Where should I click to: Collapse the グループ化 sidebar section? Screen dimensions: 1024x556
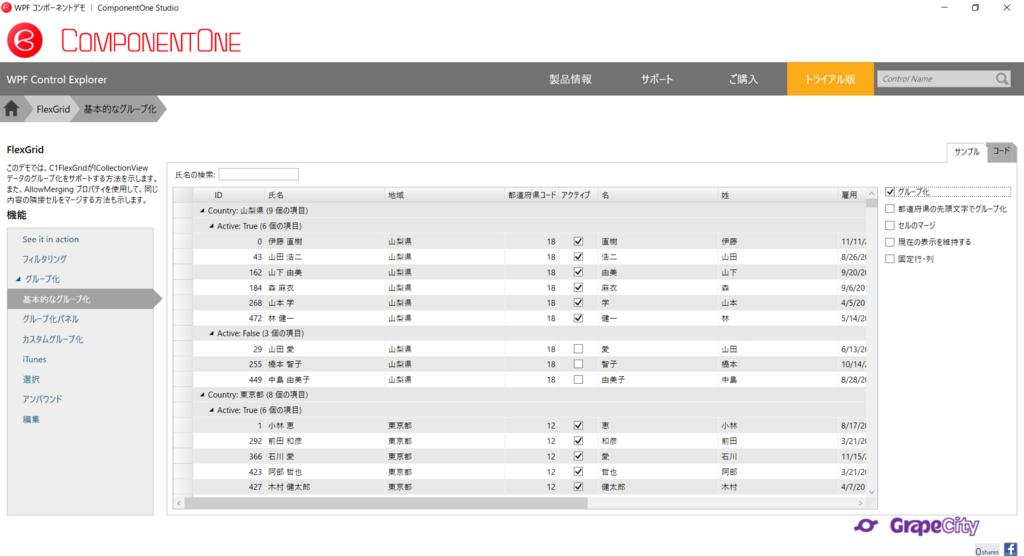(x=18, y=279)
